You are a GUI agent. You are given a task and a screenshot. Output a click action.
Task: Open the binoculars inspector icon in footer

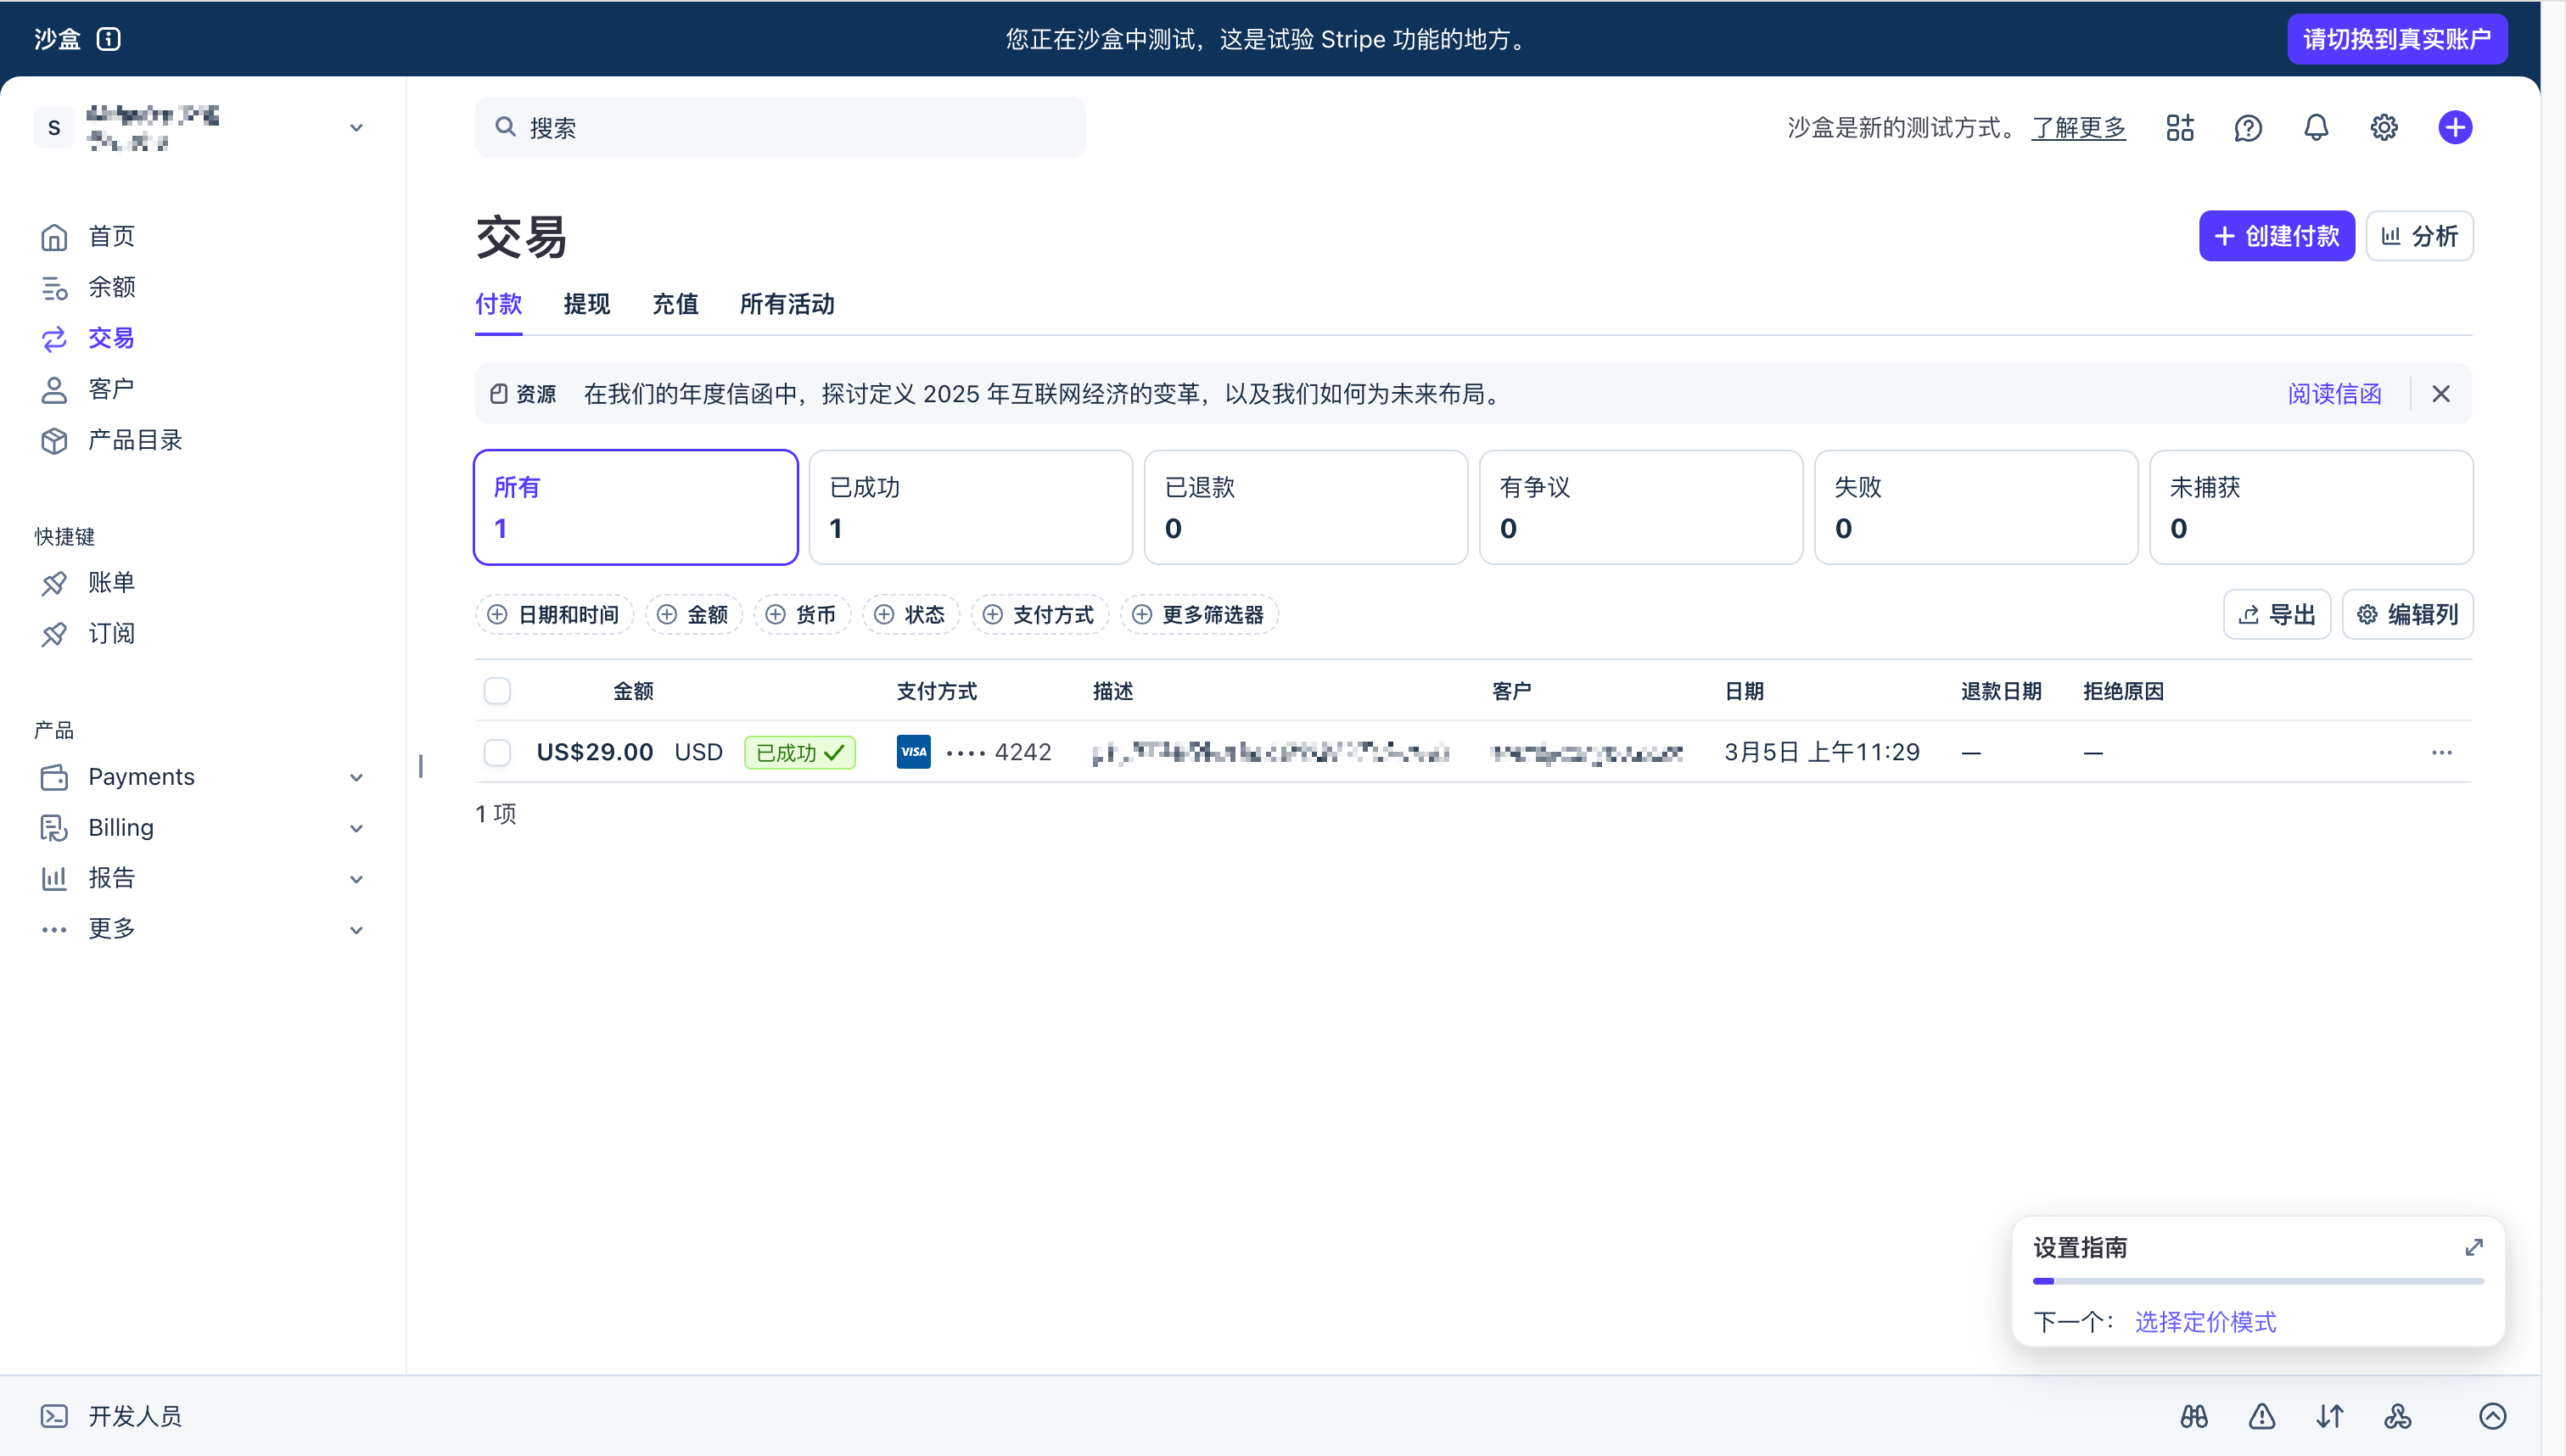point(2194,1416)
